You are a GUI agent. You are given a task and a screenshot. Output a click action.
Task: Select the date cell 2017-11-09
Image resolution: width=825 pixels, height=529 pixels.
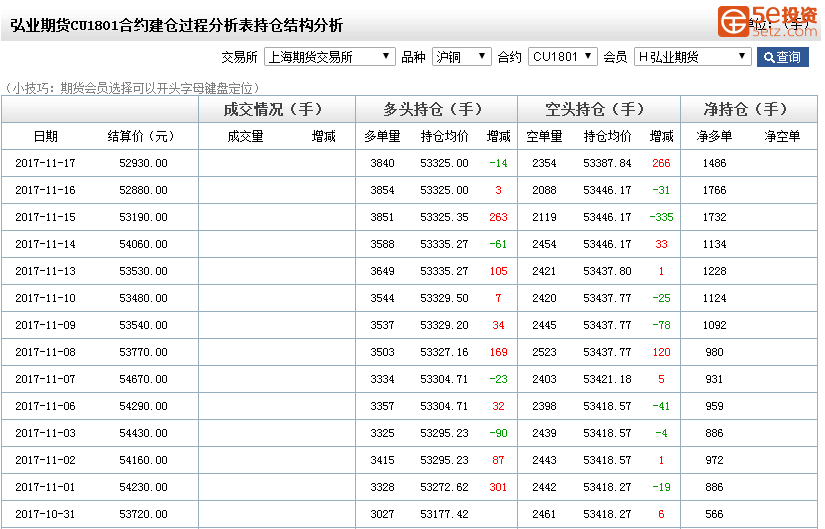tap(45, 325)
